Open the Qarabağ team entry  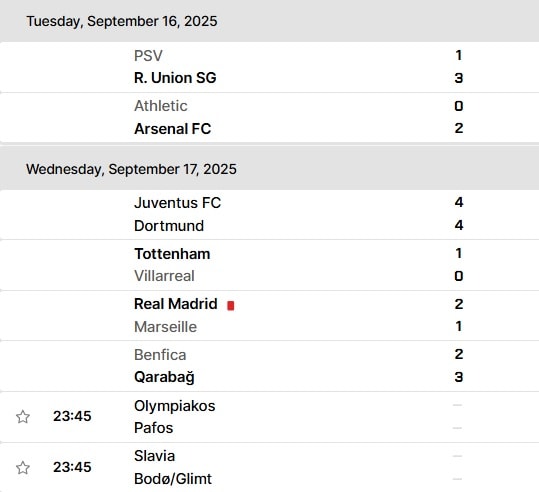tap(164, 378)
